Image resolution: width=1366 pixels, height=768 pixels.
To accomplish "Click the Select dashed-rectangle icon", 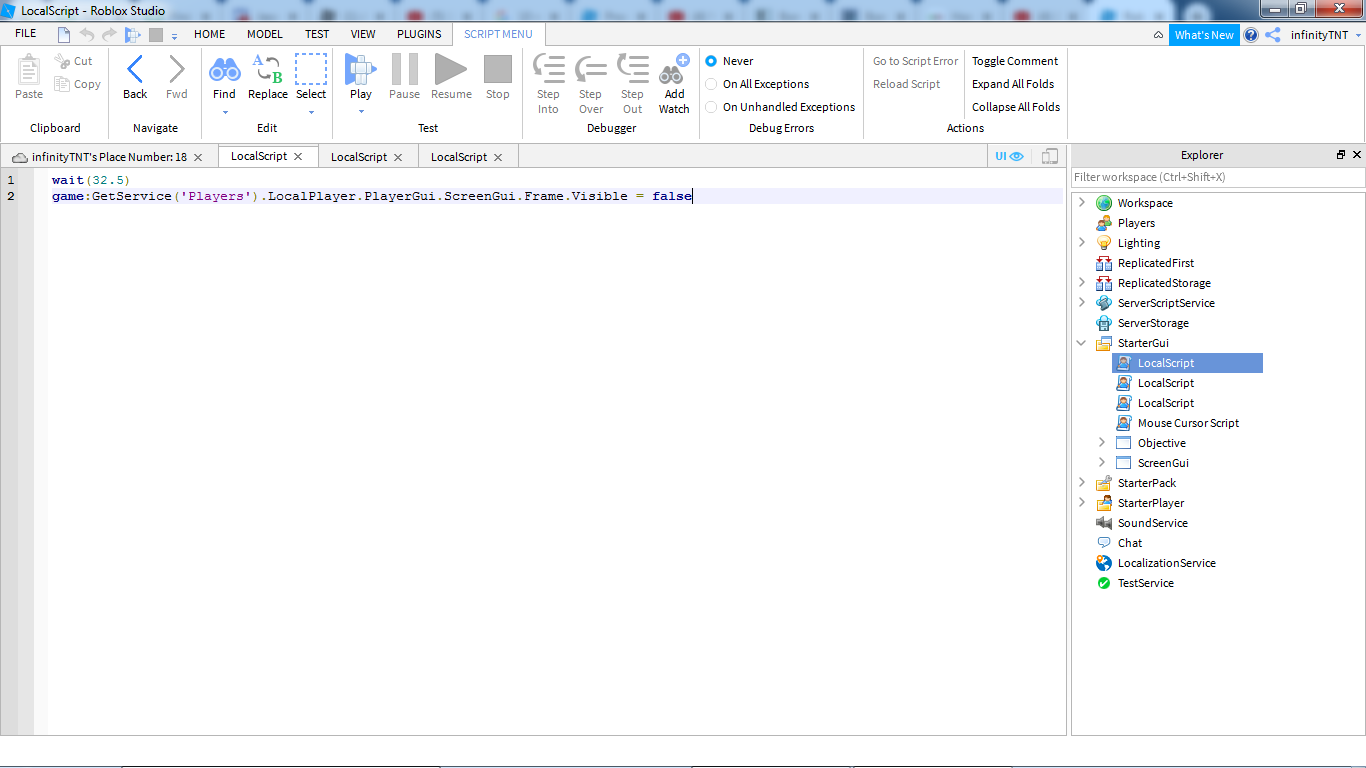I will [x=310, y=71].
